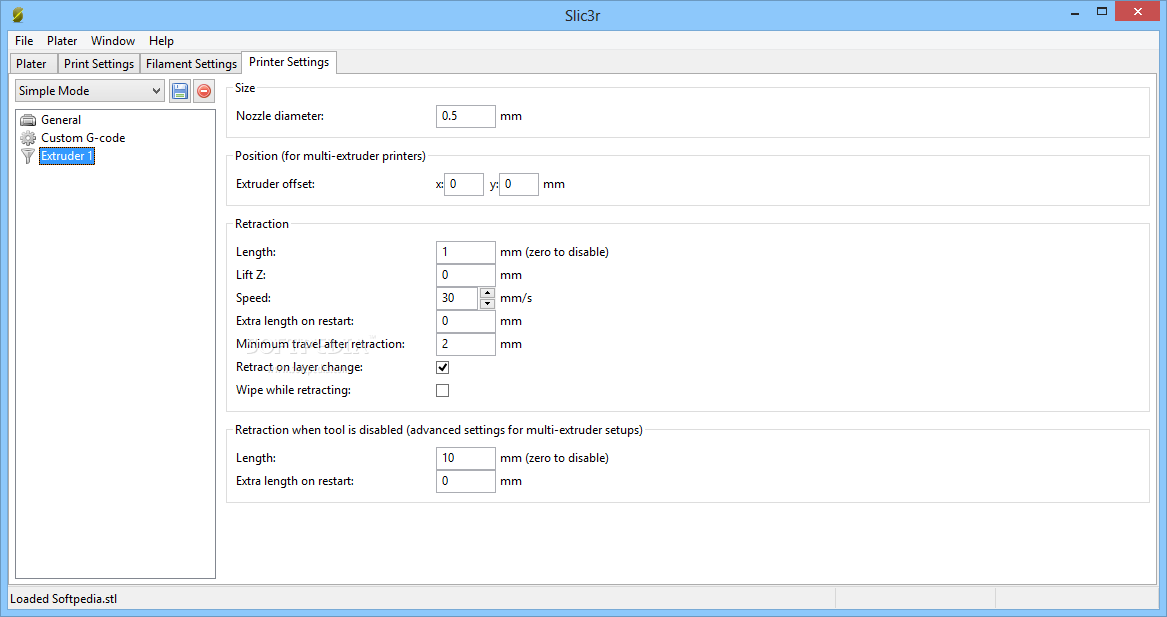The image size is (1167, 617).
Task: Select Extruder 1 in the settings tree
Action: coord(67,156)
